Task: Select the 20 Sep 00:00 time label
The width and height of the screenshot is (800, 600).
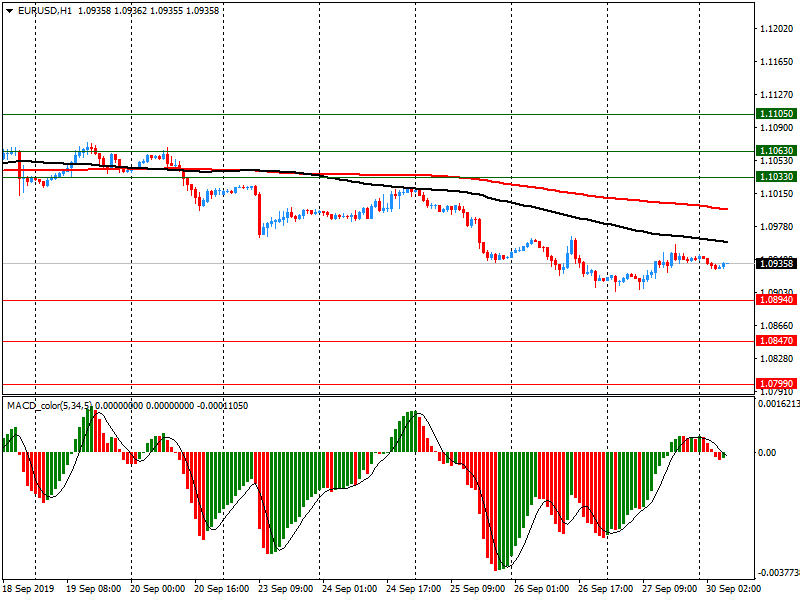Action: (158, 588)
